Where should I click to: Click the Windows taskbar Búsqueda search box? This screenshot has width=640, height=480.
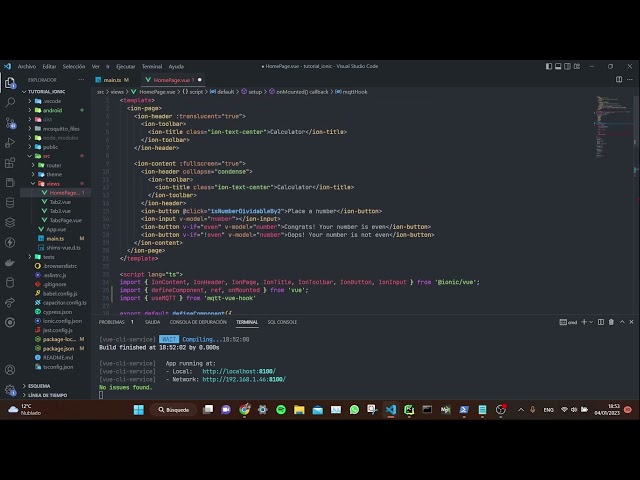(x=173, y=409)
